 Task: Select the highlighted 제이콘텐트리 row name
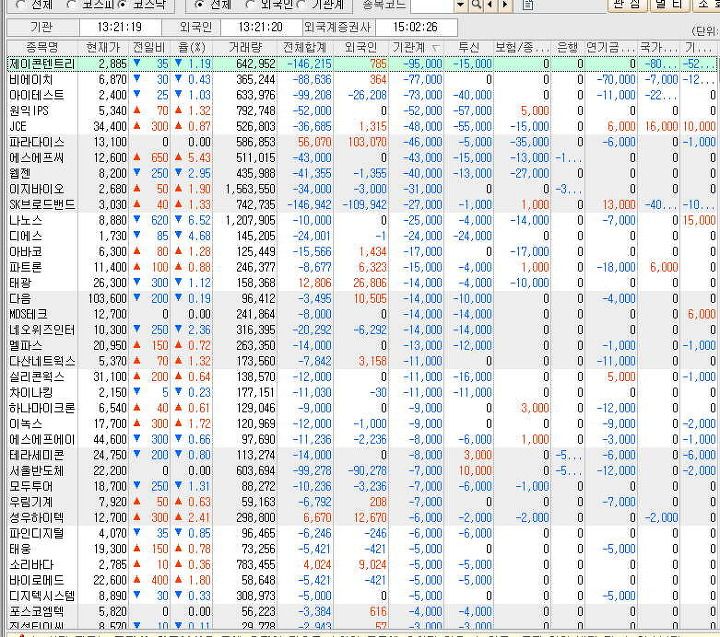[x=42, y=63]
